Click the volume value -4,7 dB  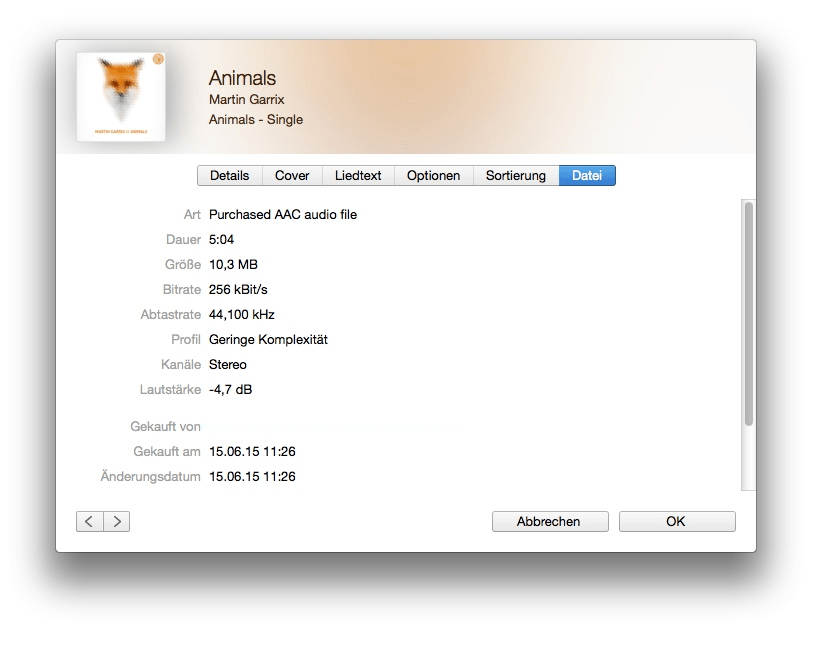[230, 390]
